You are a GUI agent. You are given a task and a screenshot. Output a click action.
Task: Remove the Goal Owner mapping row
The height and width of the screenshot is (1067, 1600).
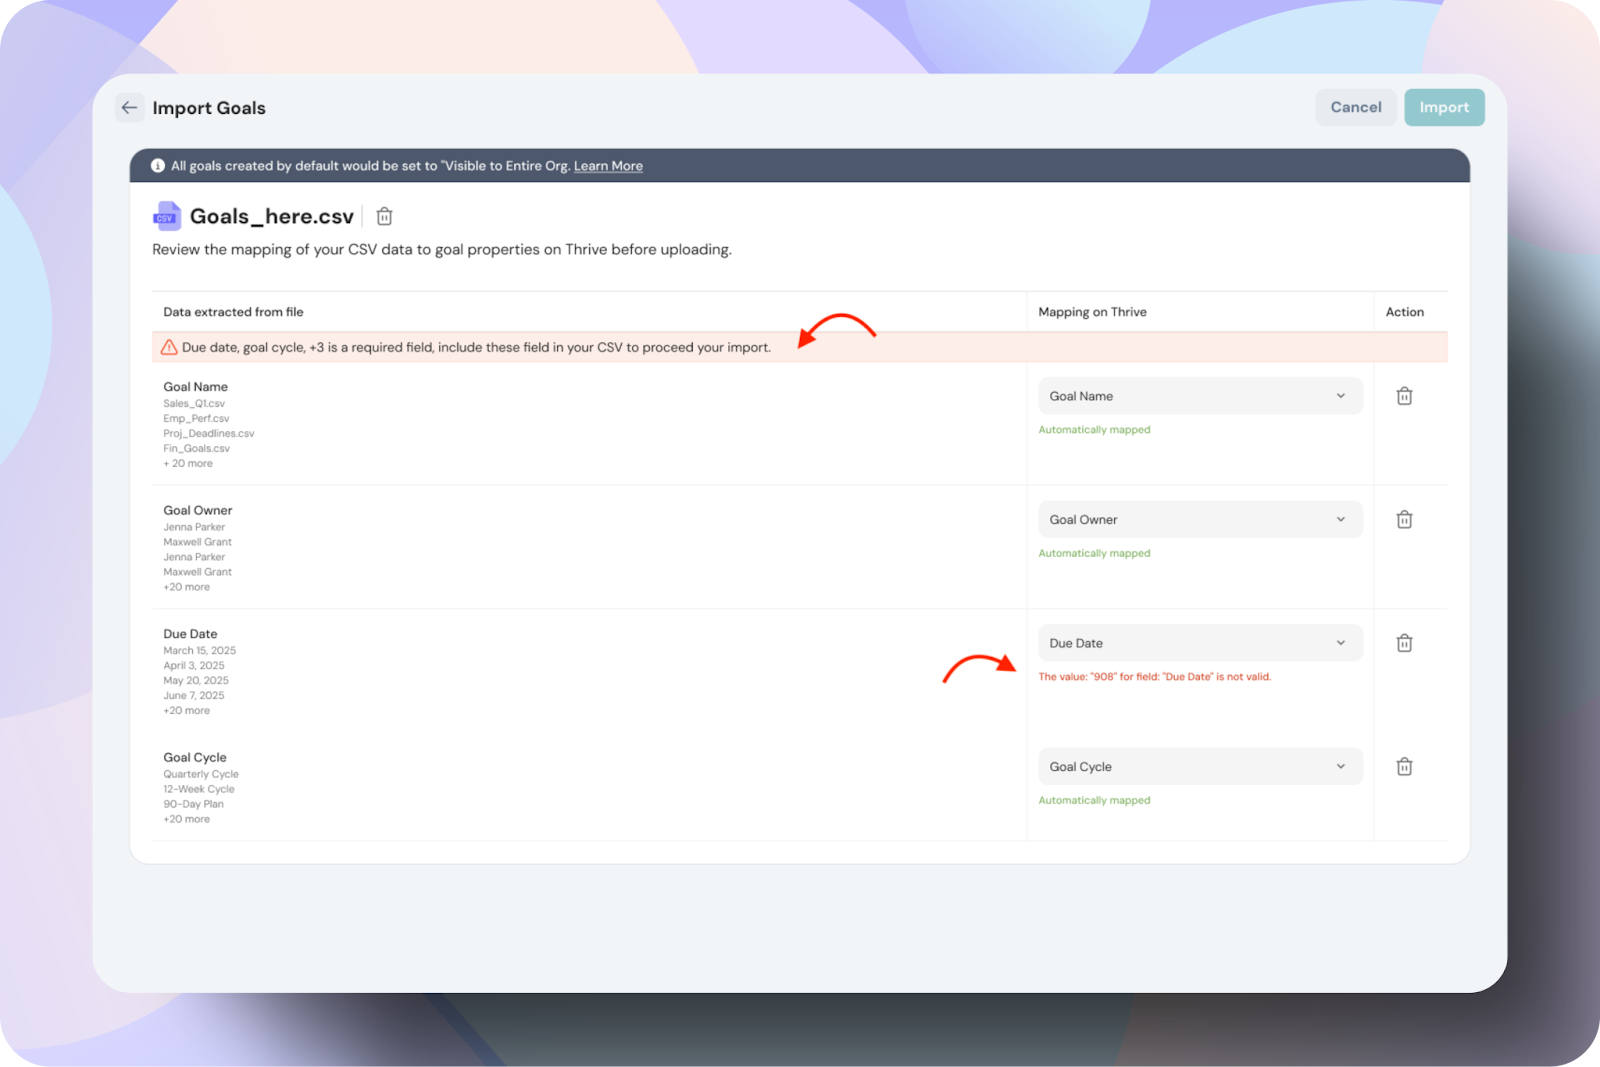pyautogui.click(x=1404, y=520)
